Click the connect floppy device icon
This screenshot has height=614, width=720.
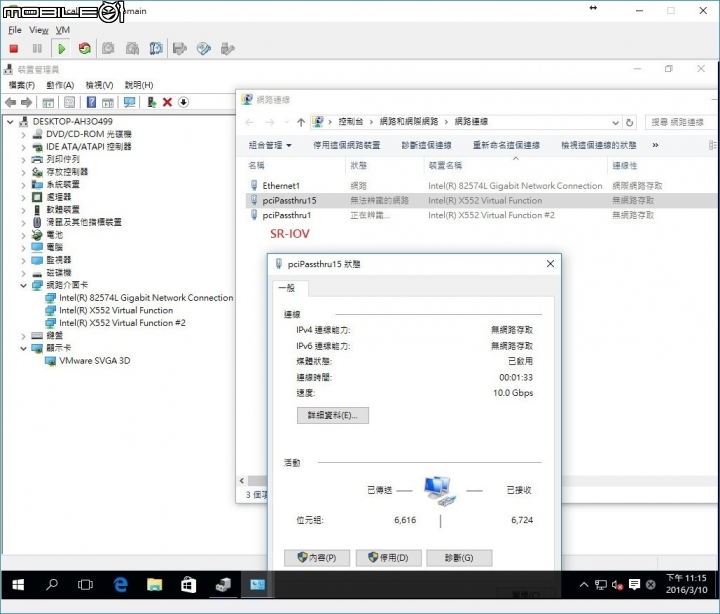pos(180,48)
